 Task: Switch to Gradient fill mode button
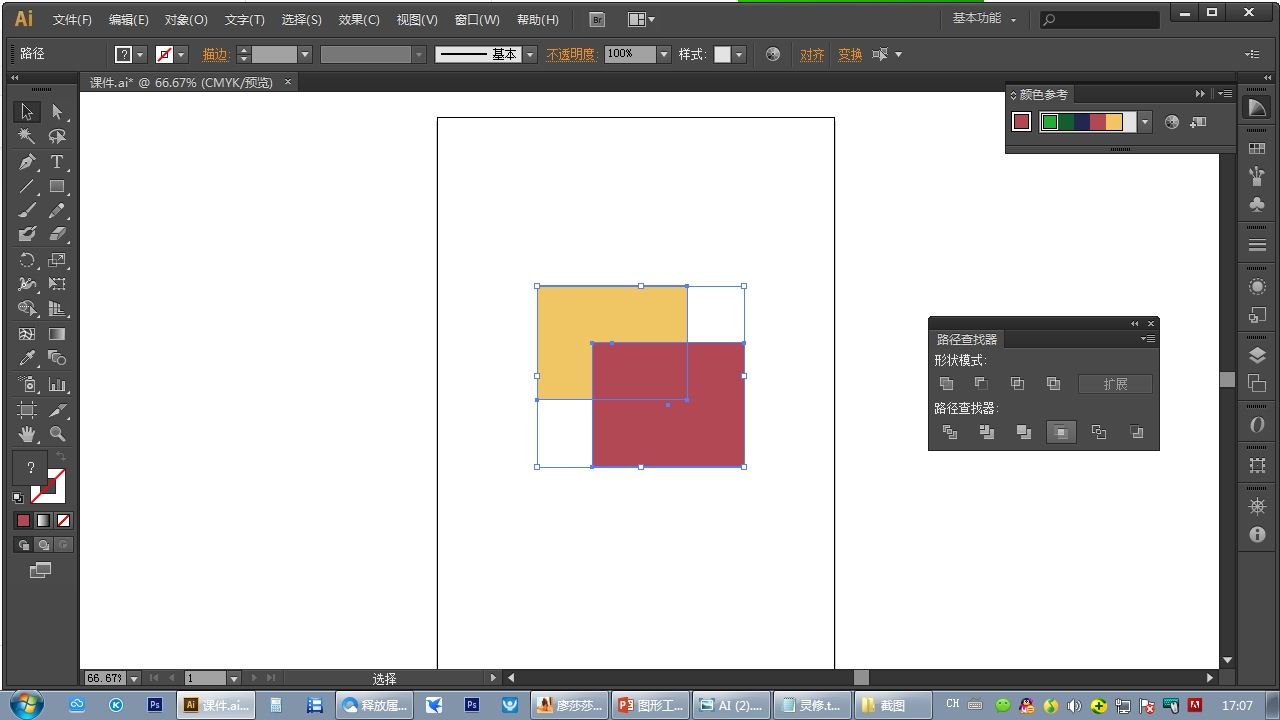point(43,521)
